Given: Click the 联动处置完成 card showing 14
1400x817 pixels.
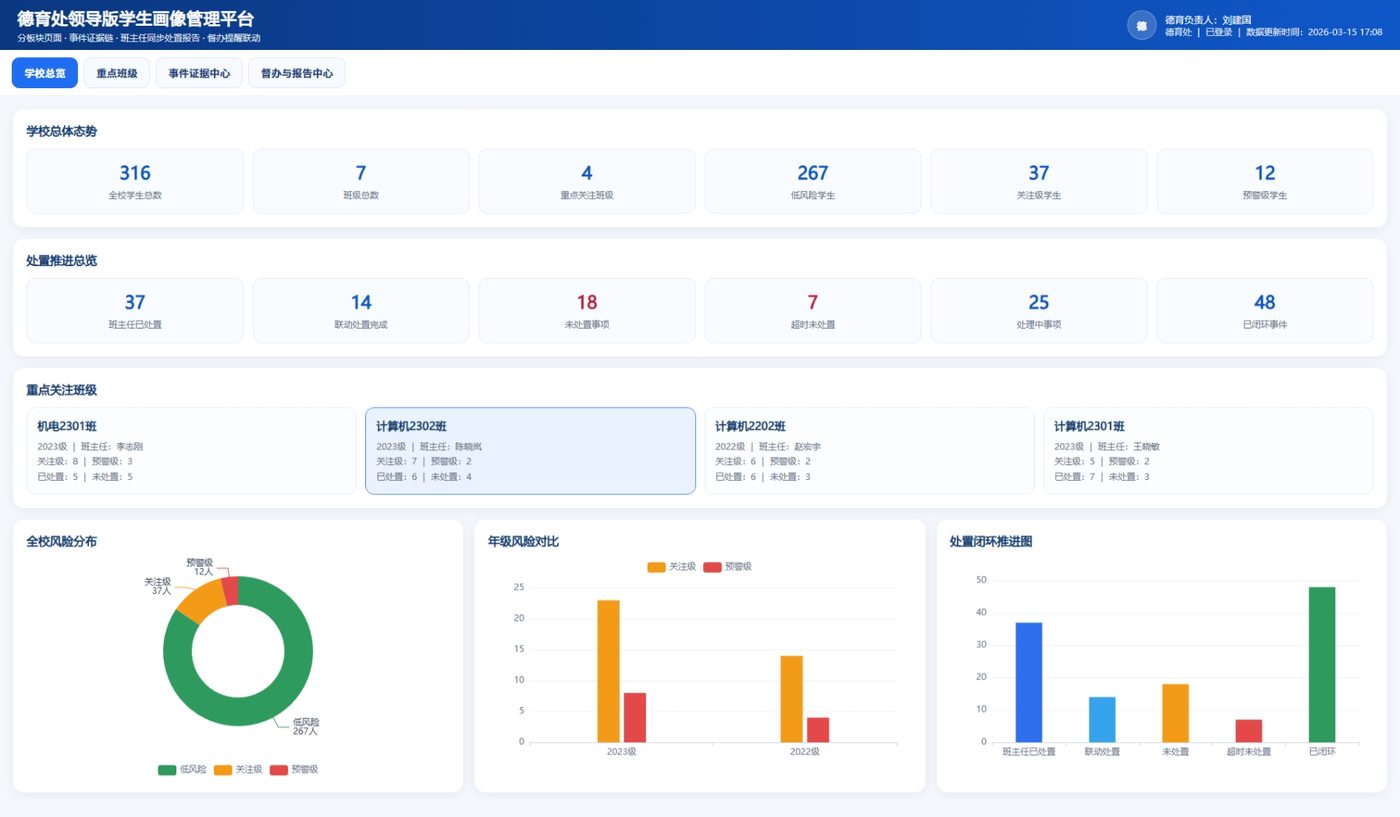Looking at the screenshot, I should click(x=361, y=311).
